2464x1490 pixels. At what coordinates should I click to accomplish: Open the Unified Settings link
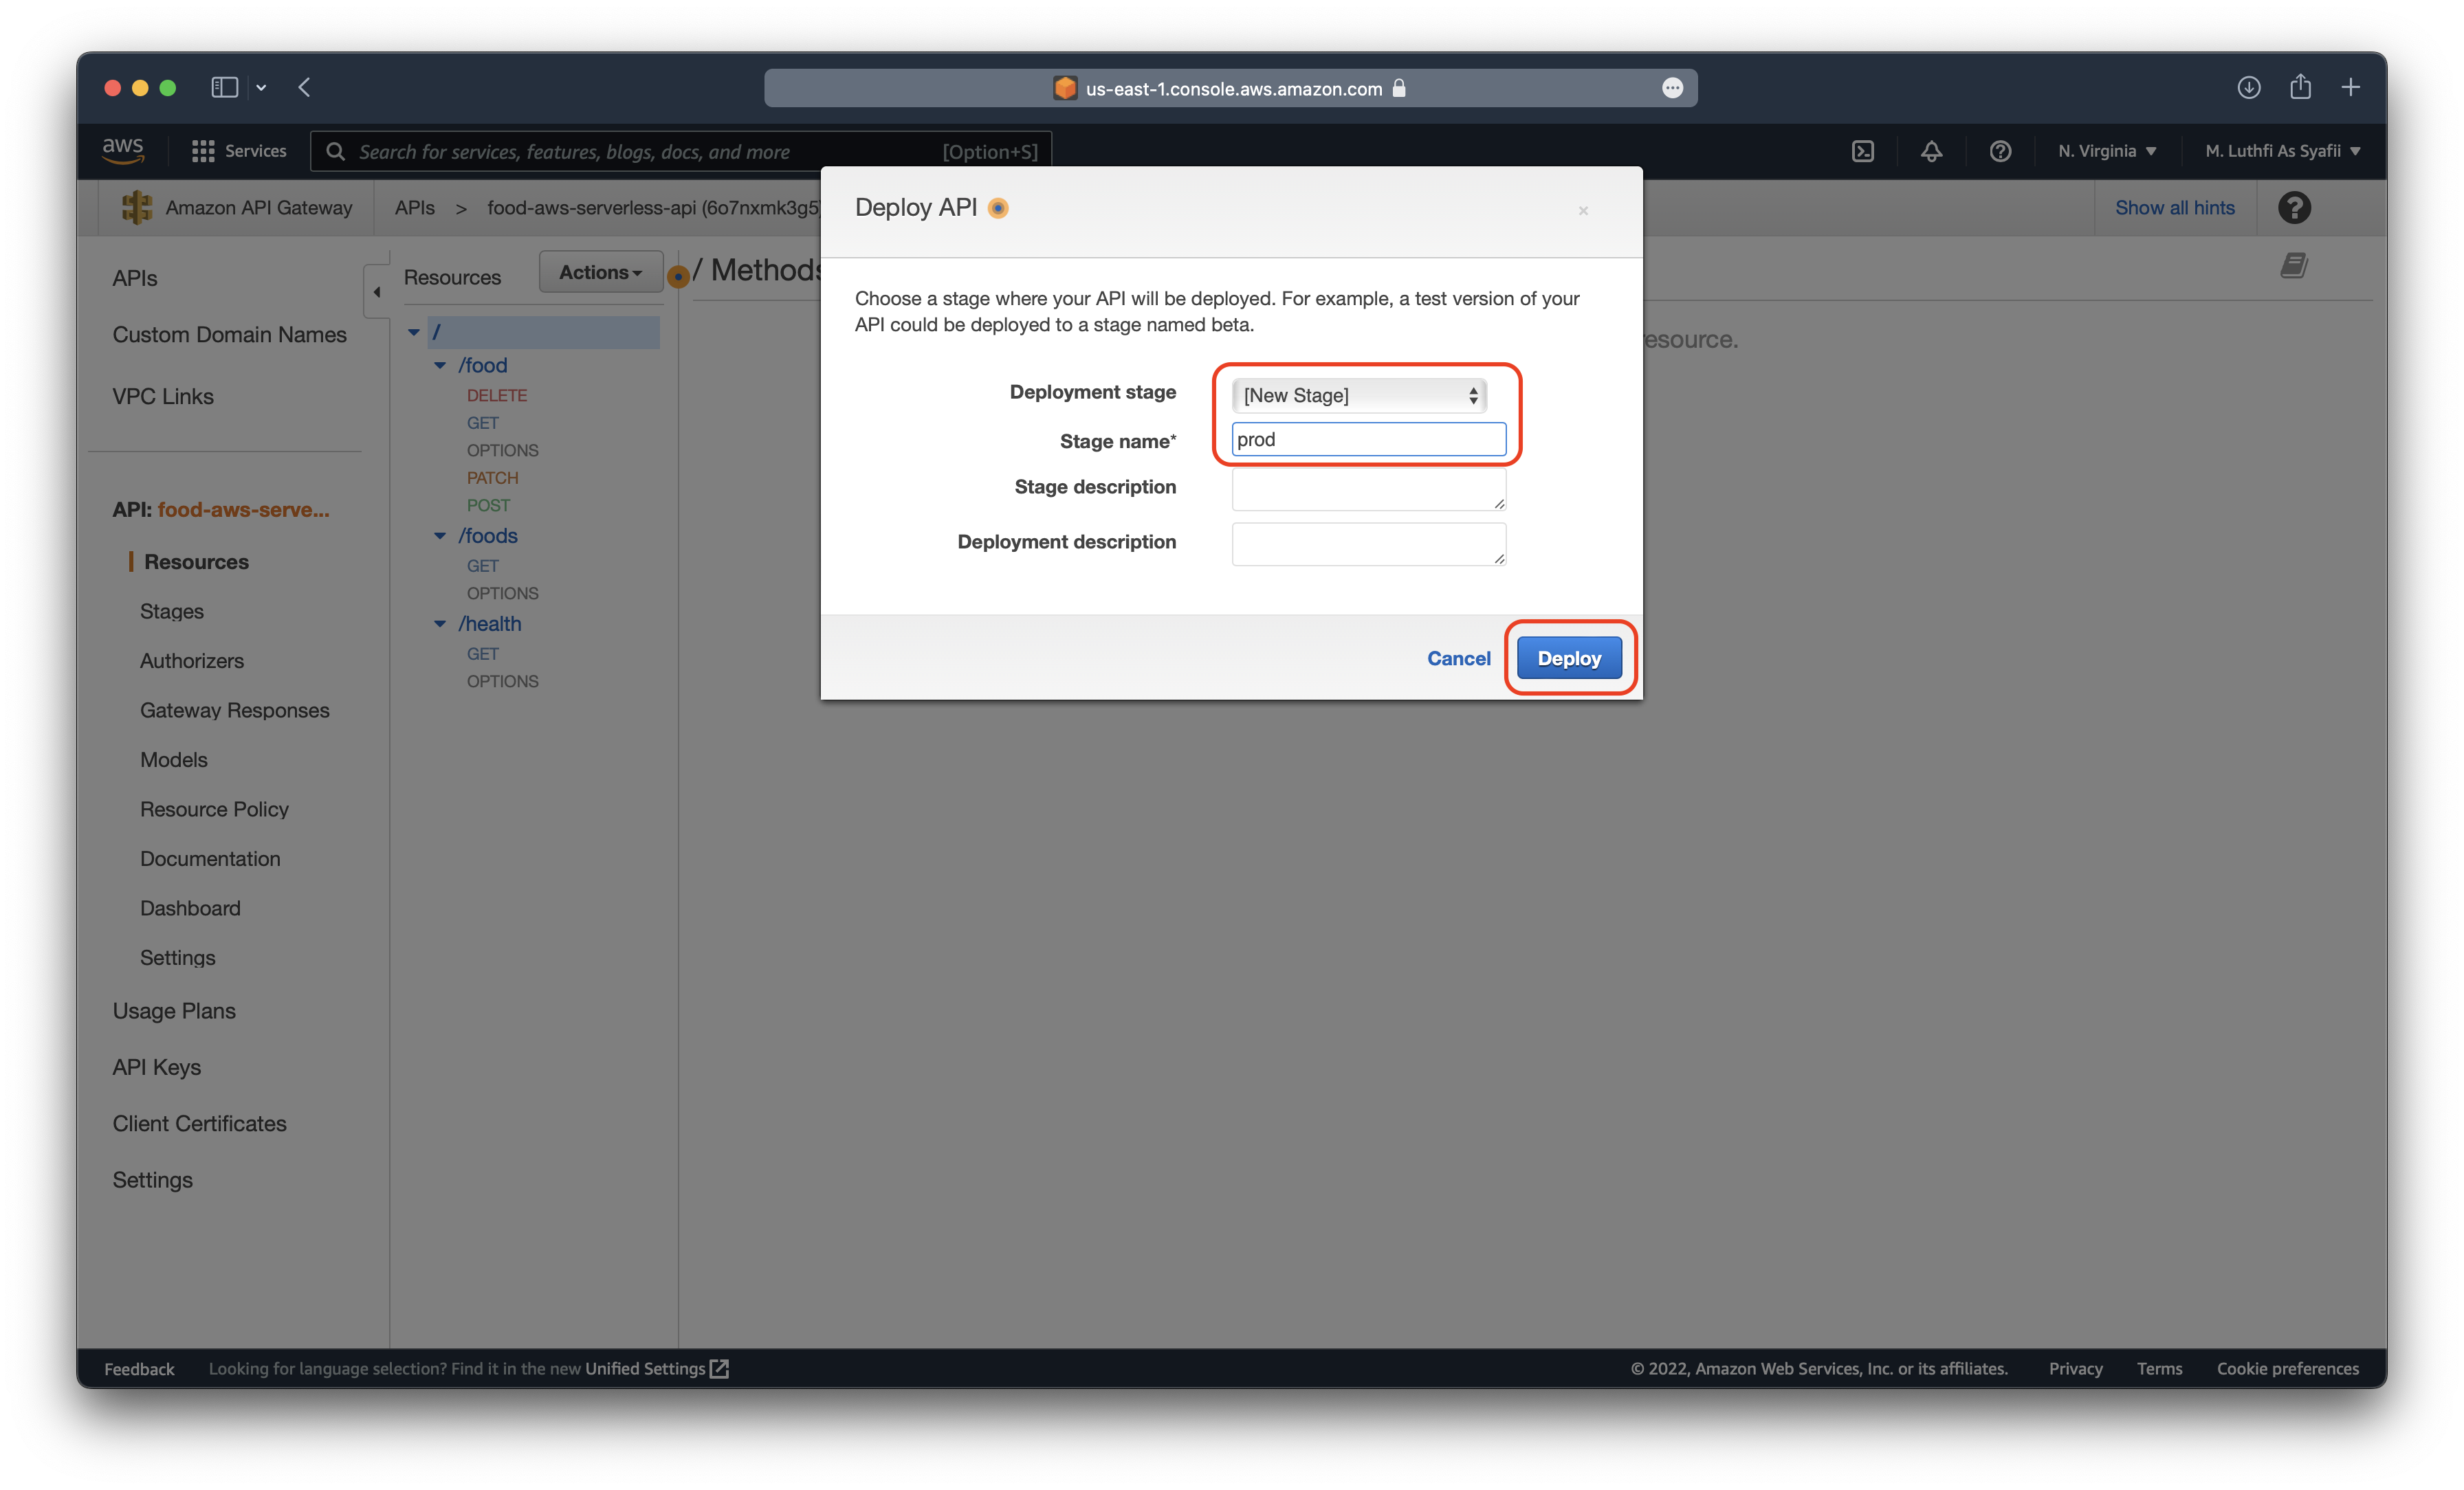pyautogui.click(x=645, y=1368)
